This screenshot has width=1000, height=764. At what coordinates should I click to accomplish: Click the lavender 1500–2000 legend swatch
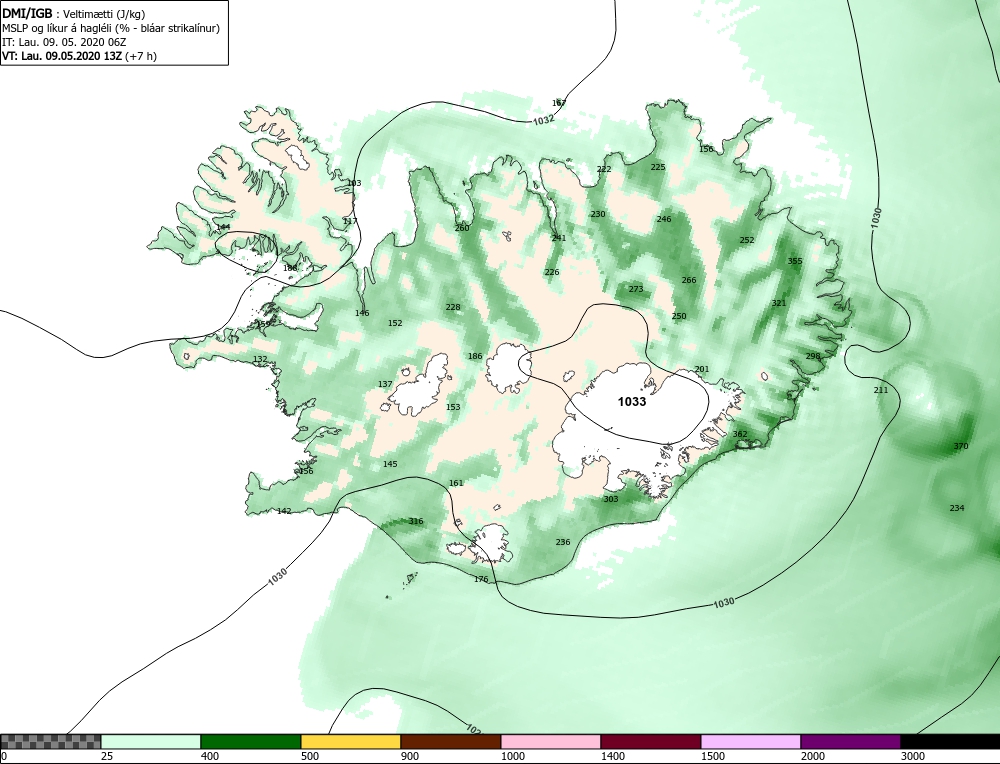point(751,742)
